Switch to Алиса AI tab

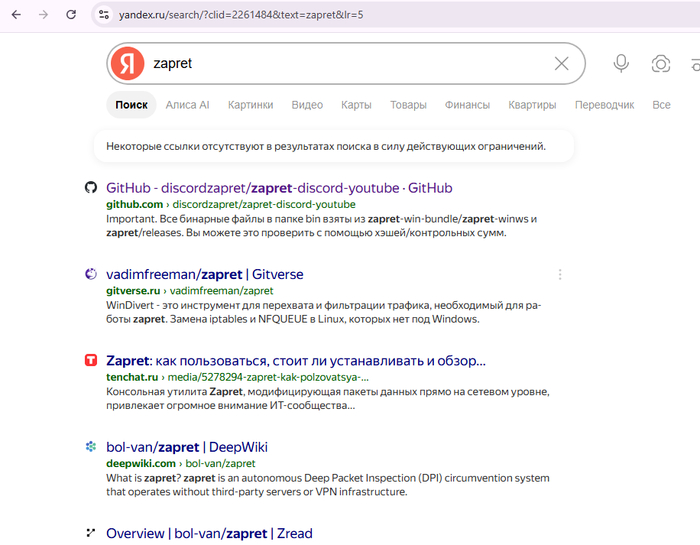pyautogui.click(x=188, y=105)
